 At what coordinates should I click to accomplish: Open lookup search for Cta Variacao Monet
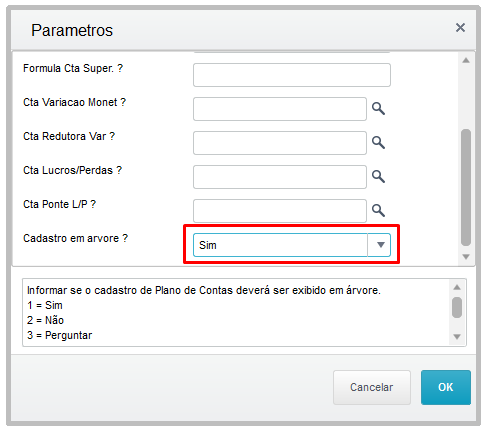(x=378, y=109)
